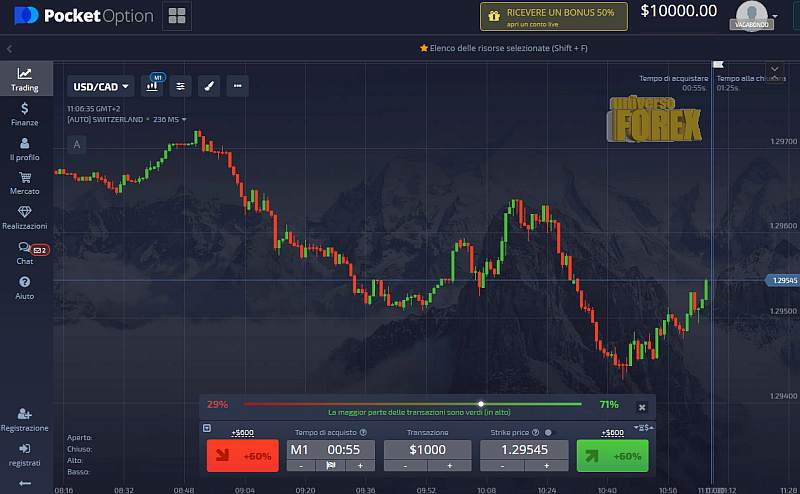This screenshot has width=800, height=494.
Task: Open Realizzazioni diamond icon
Action: click(24, 217)
